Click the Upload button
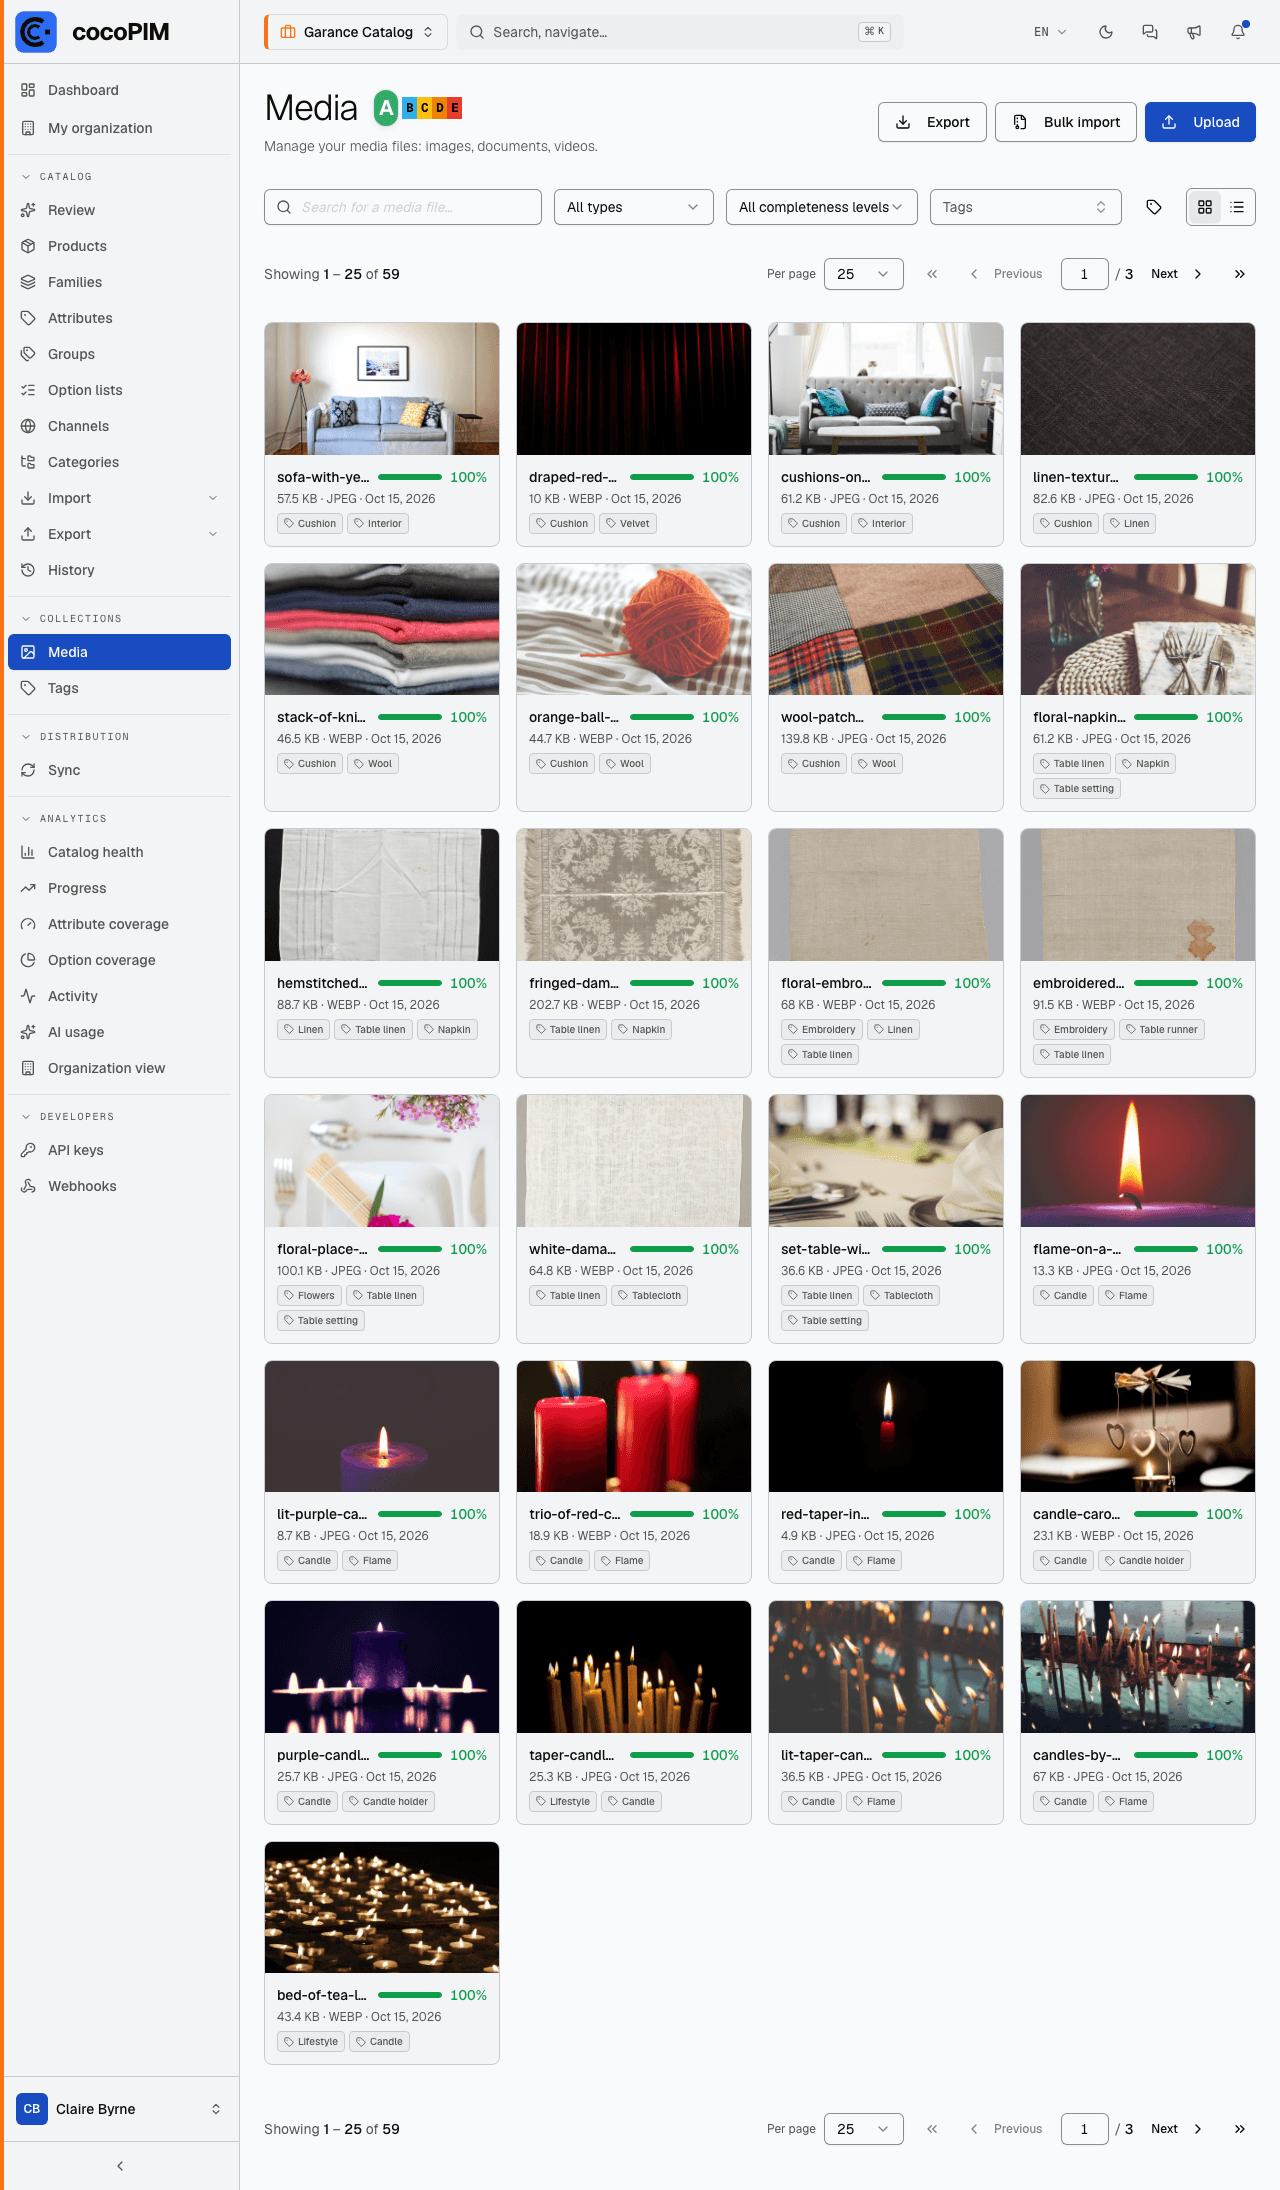1280x2190 pixels. [1200, 122]
